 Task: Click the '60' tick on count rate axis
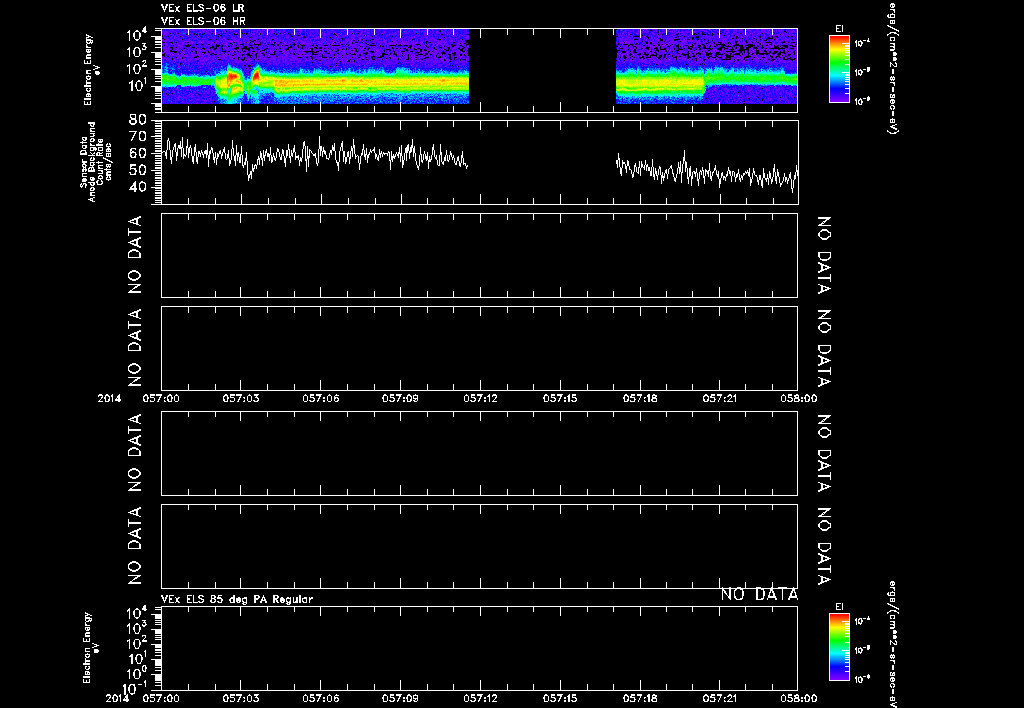[138, 153]
